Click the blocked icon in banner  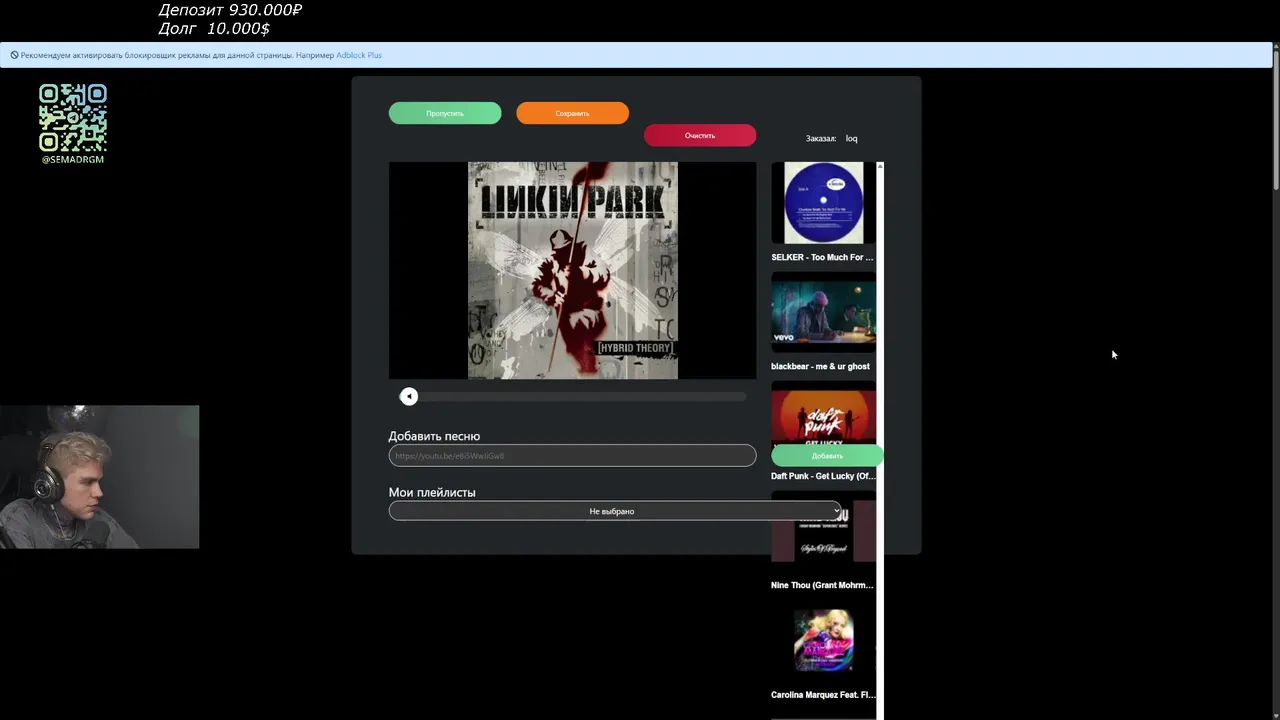pos(14,55)
